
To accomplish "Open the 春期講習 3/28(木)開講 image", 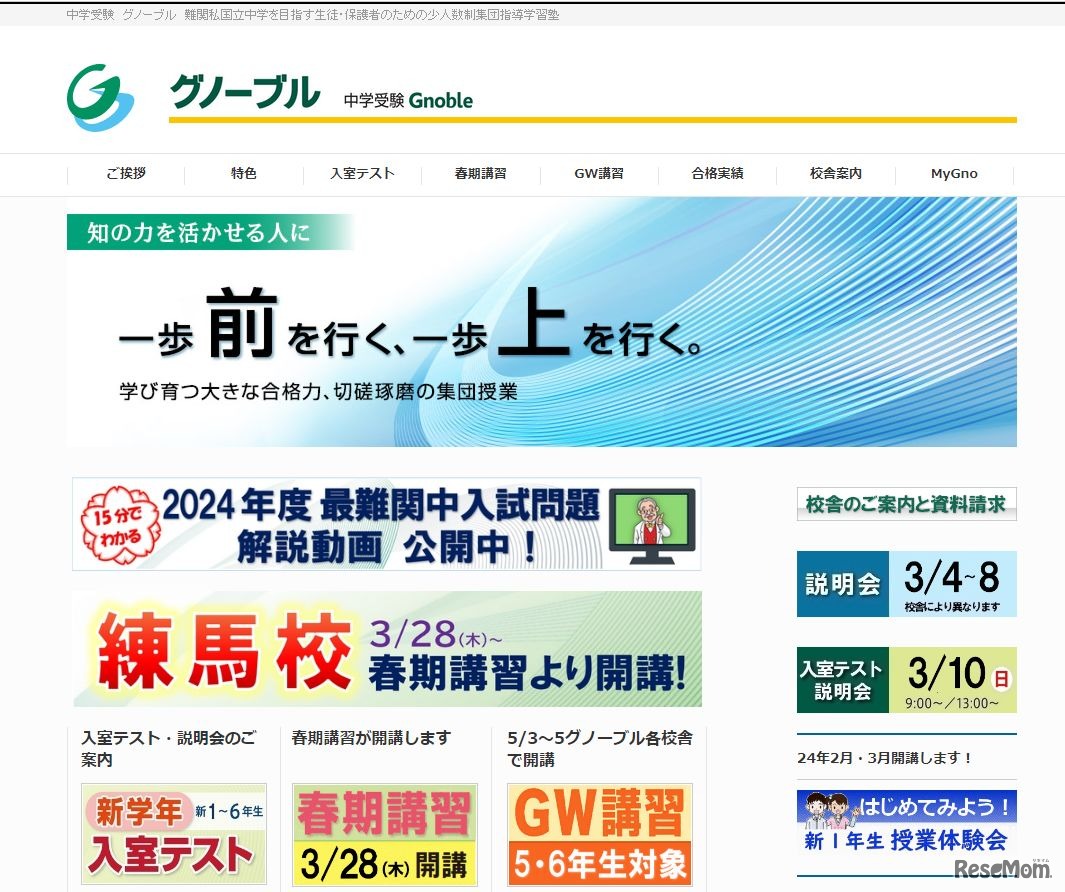I will pos(384,835).
